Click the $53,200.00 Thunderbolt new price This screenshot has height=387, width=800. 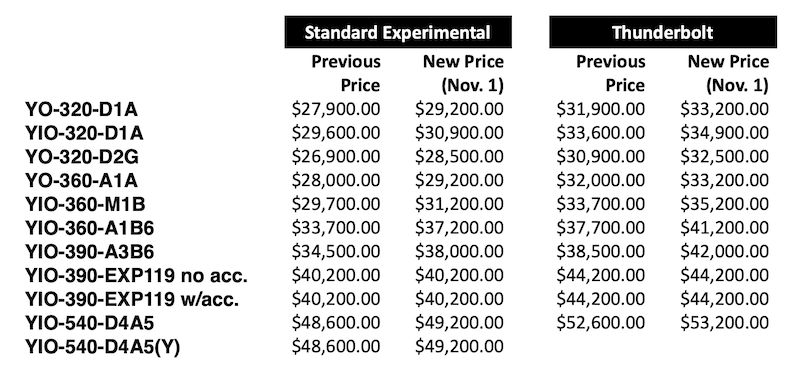(724, 323)
